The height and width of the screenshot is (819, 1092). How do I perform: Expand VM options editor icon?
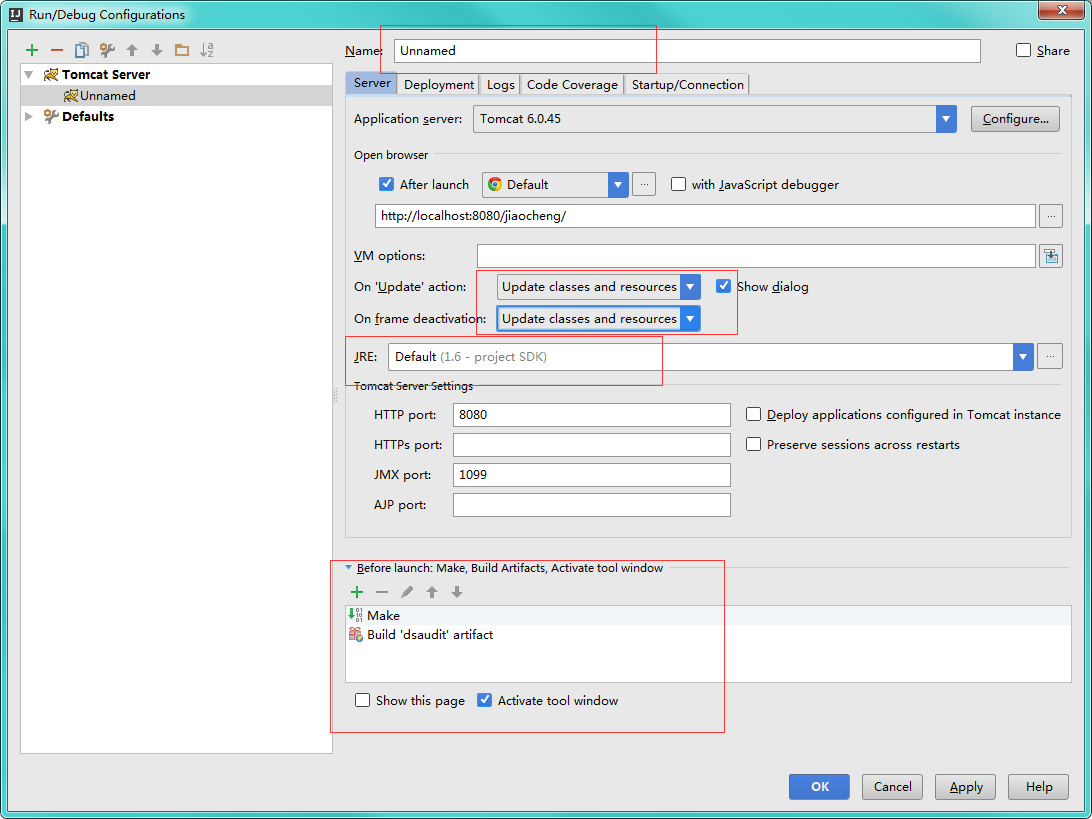1050,256
